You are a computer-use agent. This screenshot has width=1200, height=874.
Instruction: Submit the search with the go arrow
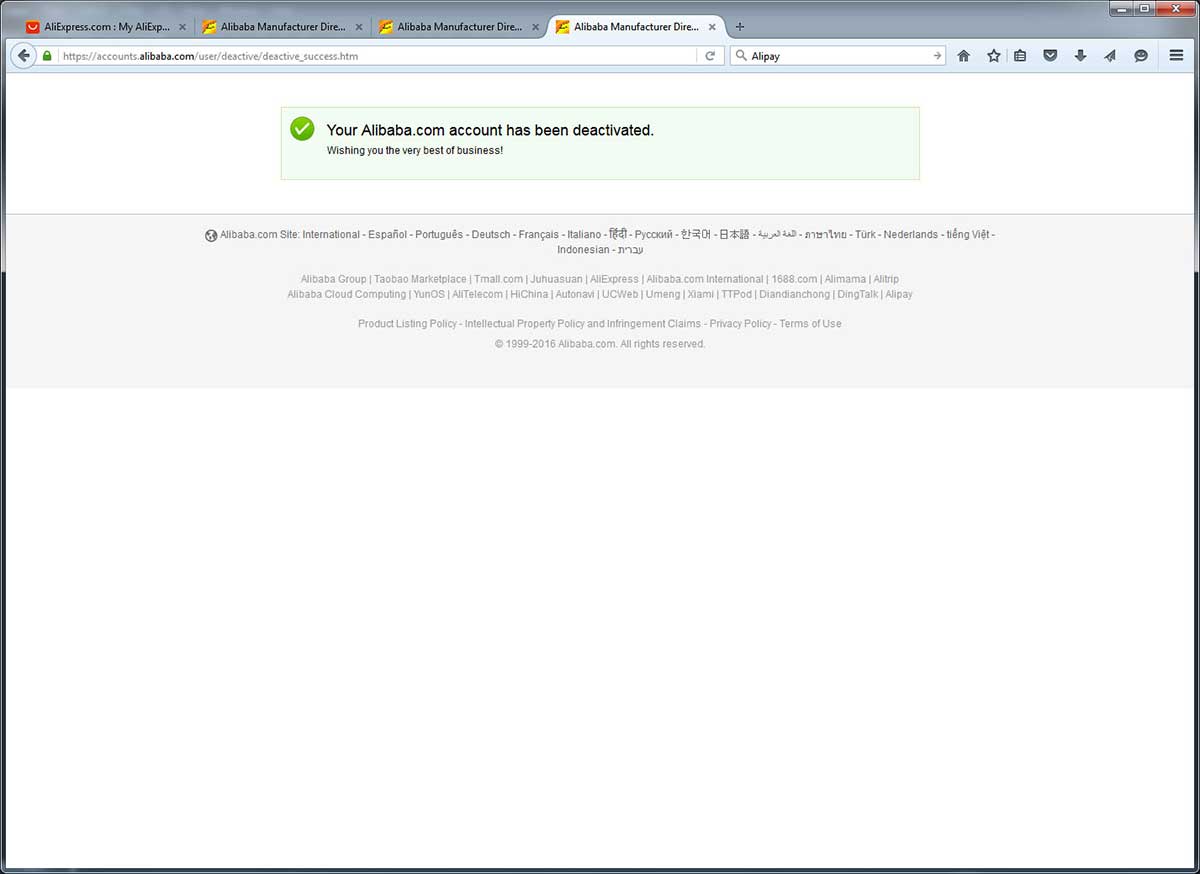[x=937, y=56]
